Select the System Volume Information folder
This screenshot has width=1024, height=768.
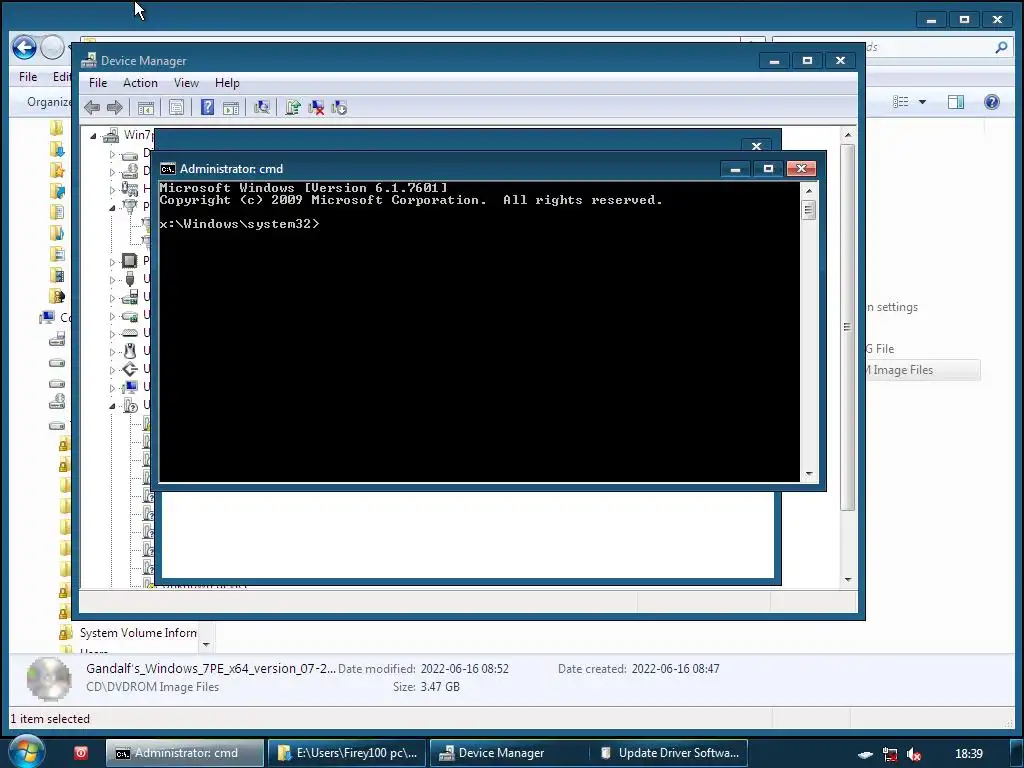138,633
